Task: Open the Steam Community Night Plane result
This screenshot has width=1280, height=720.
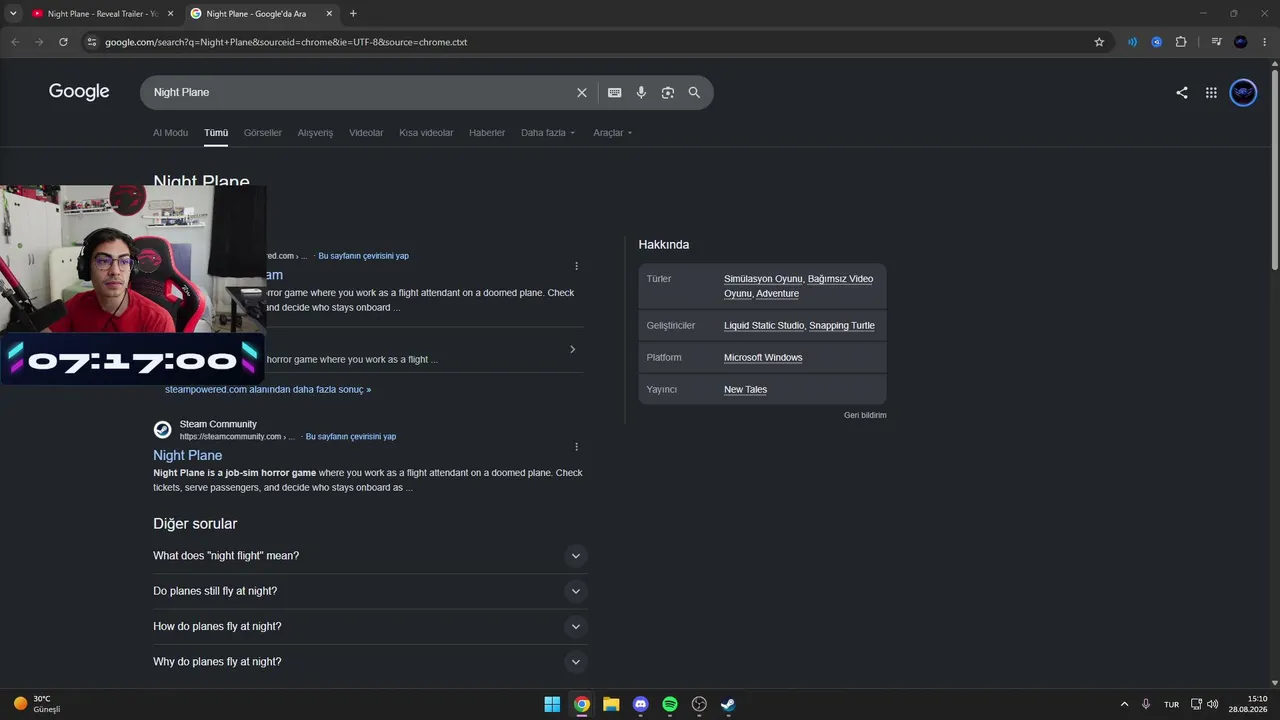Action: point(187,455)
